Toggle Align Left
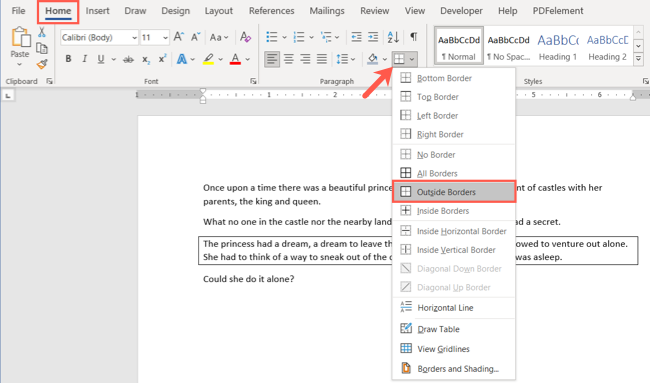This screenshot has width=650, height=383. (272, 59)
